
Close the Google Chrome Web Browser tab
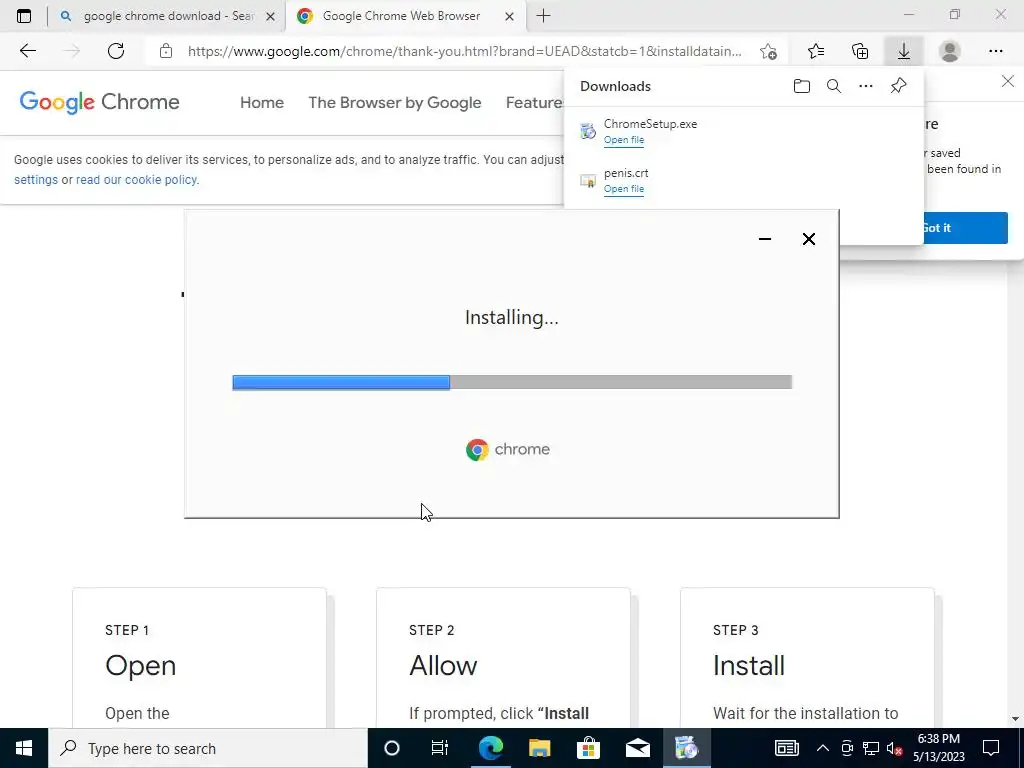(x=509, y=17)
